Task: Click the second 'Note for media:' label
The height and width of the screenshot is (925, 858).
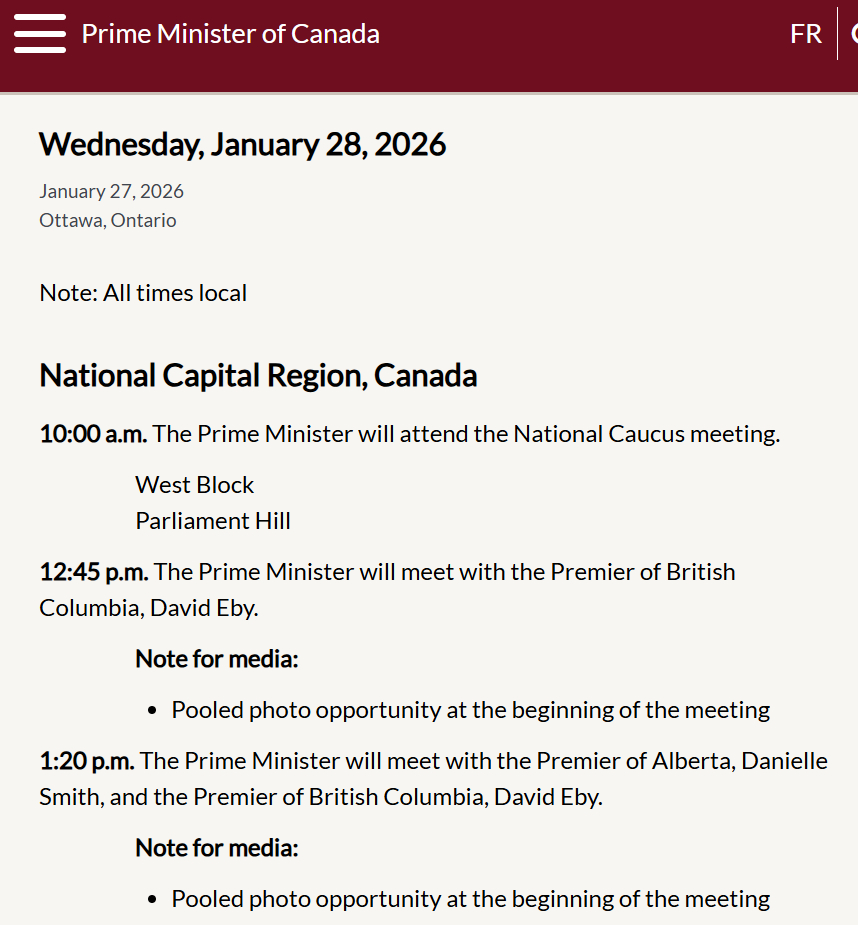Action: click(x=217, y=848)
